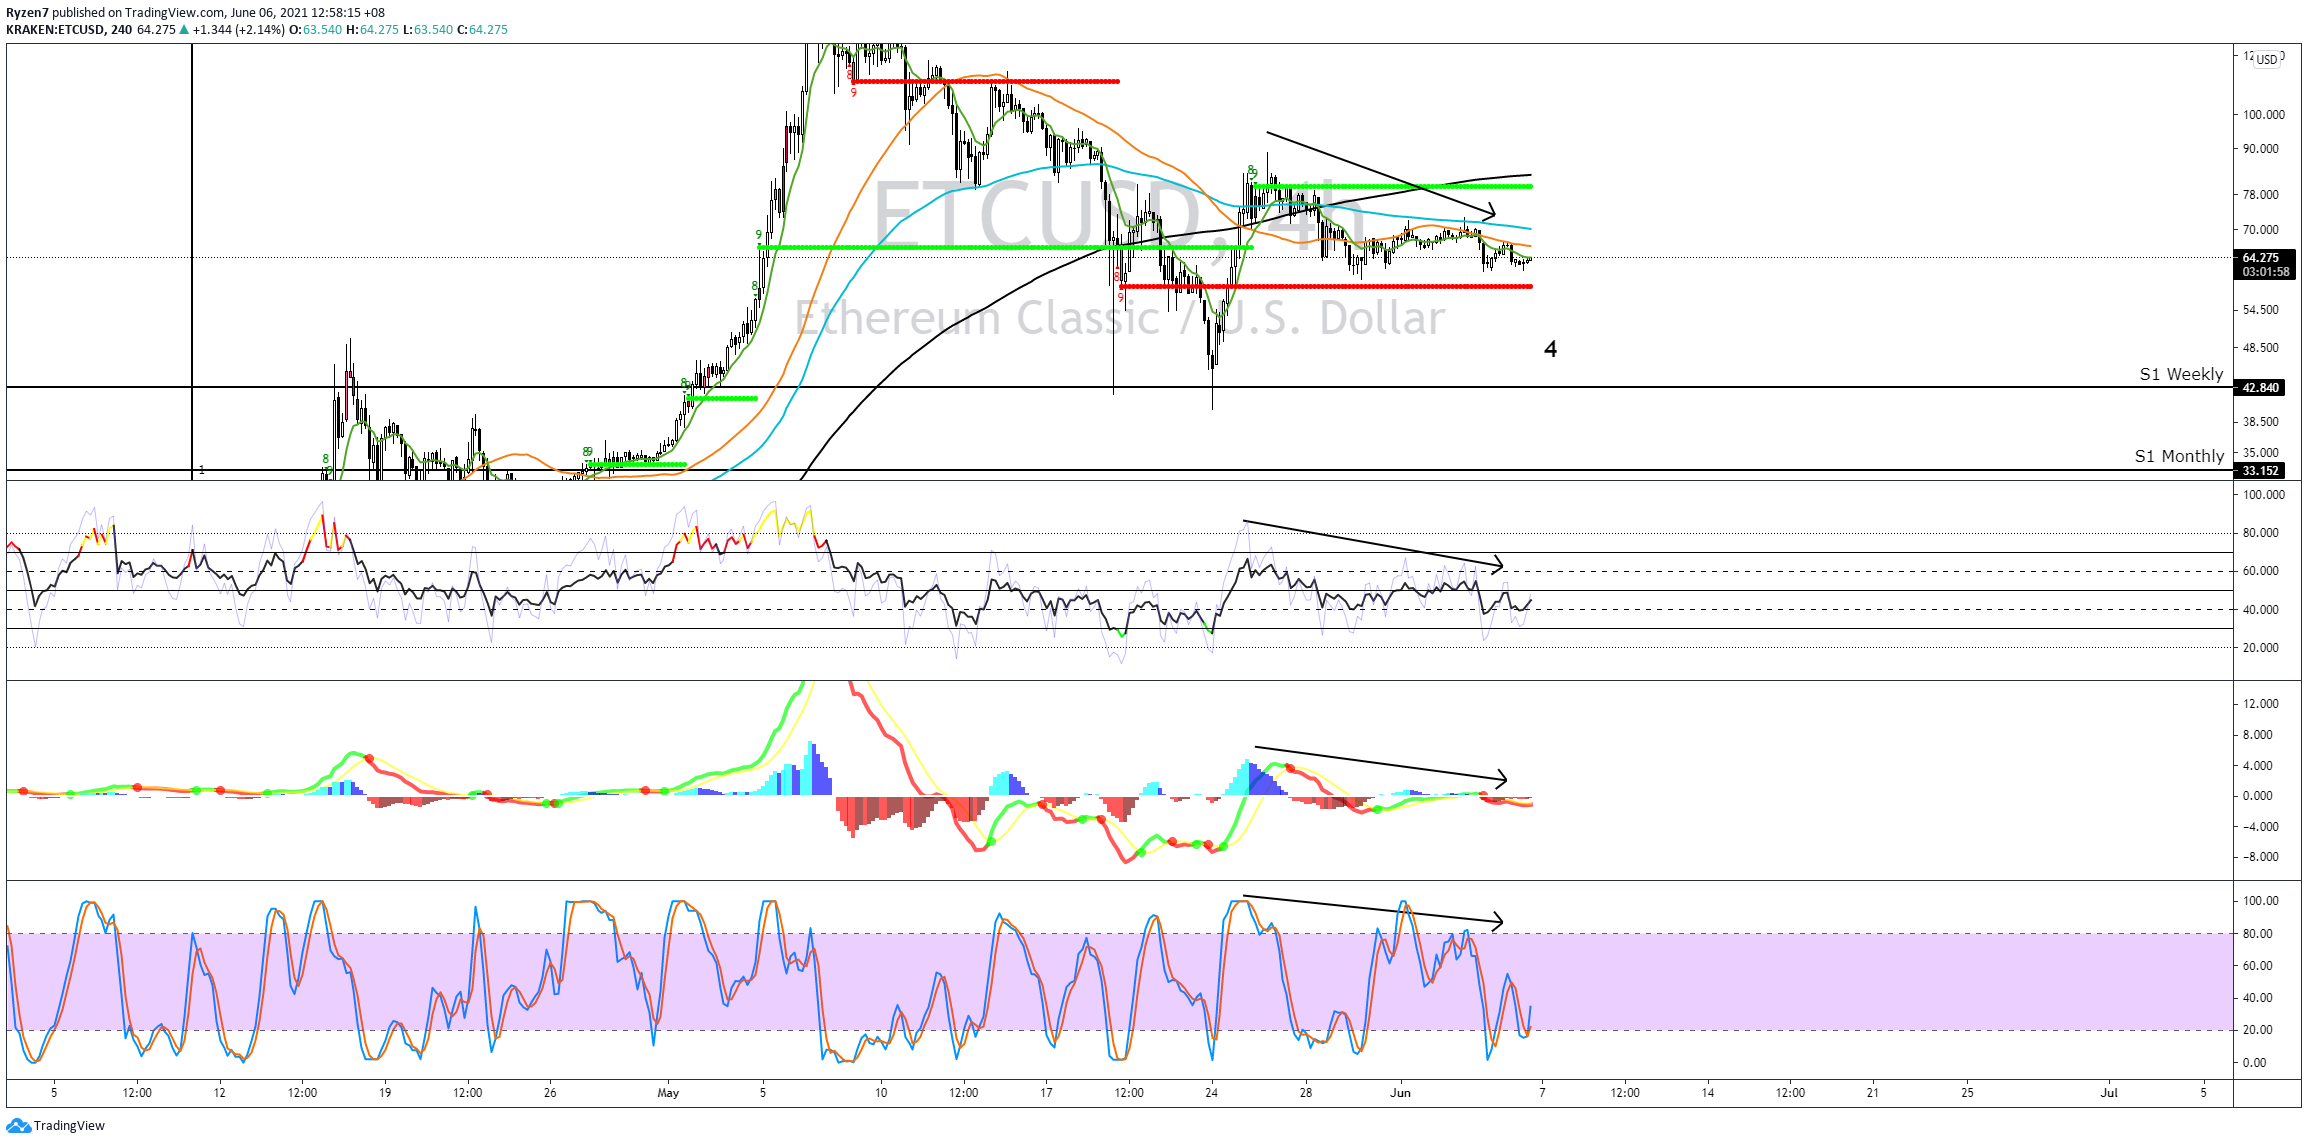Click the 24 date label on time axis

tap(1211, 1093)
